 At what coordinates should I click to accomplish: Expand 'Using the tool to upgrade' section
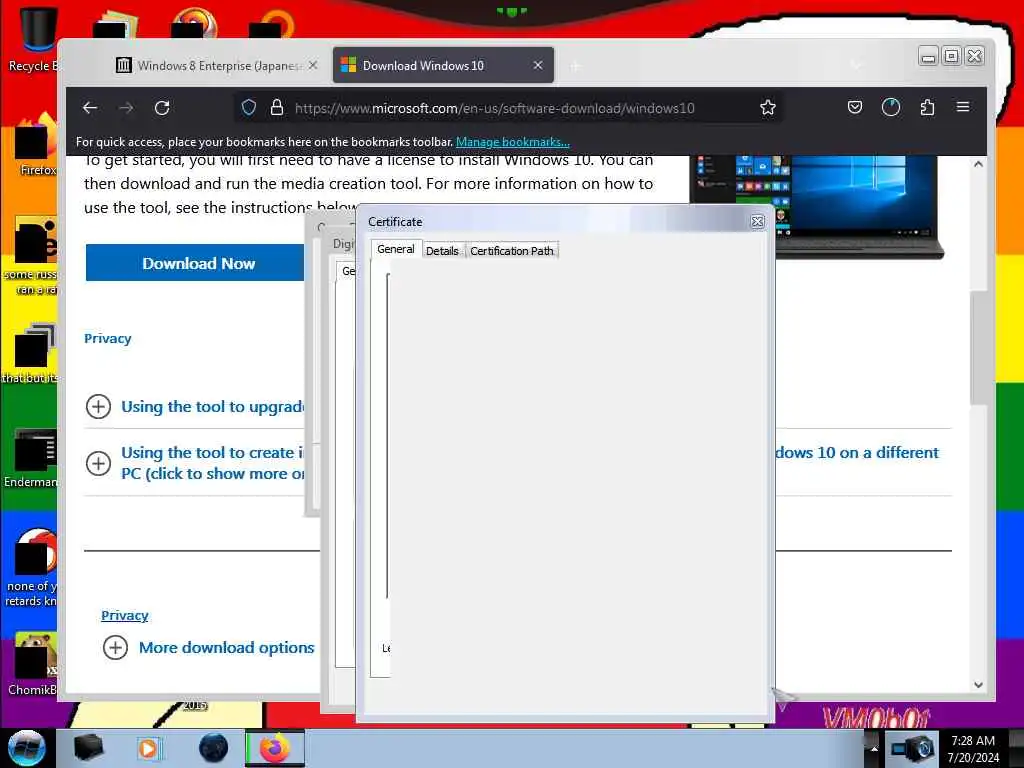pos(98,406)
